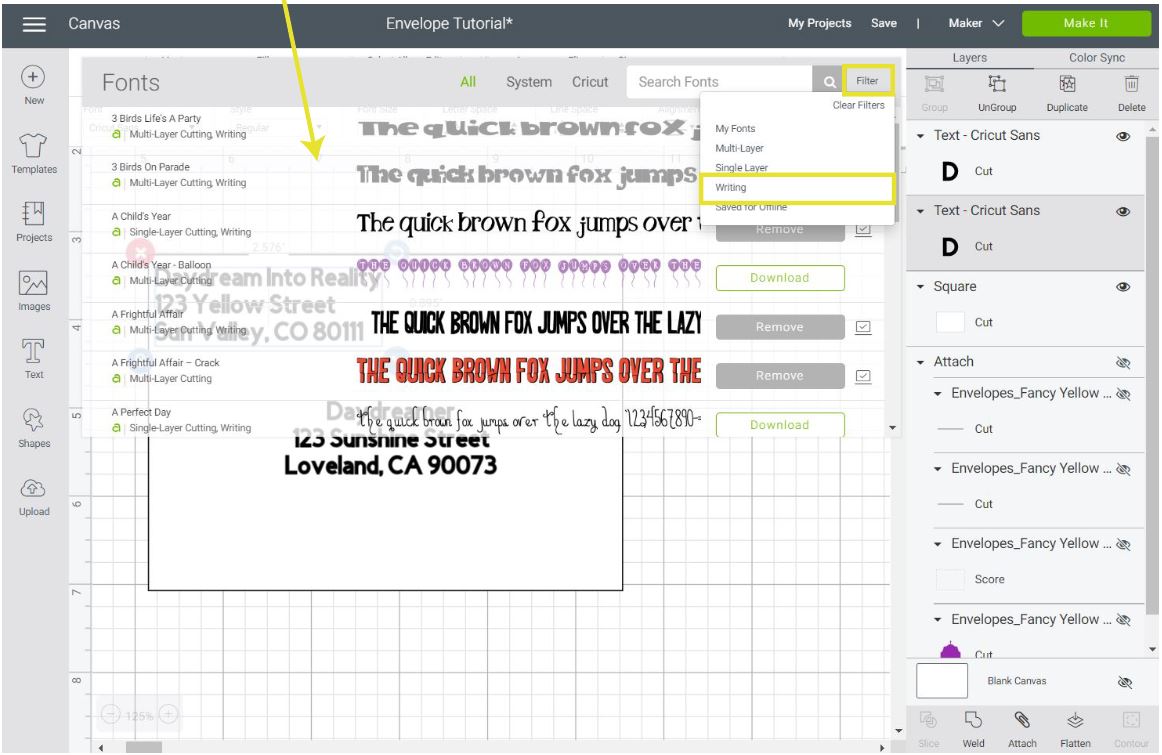
Task: Click the Contour tool icon
Action: (x=1131, y=719)
